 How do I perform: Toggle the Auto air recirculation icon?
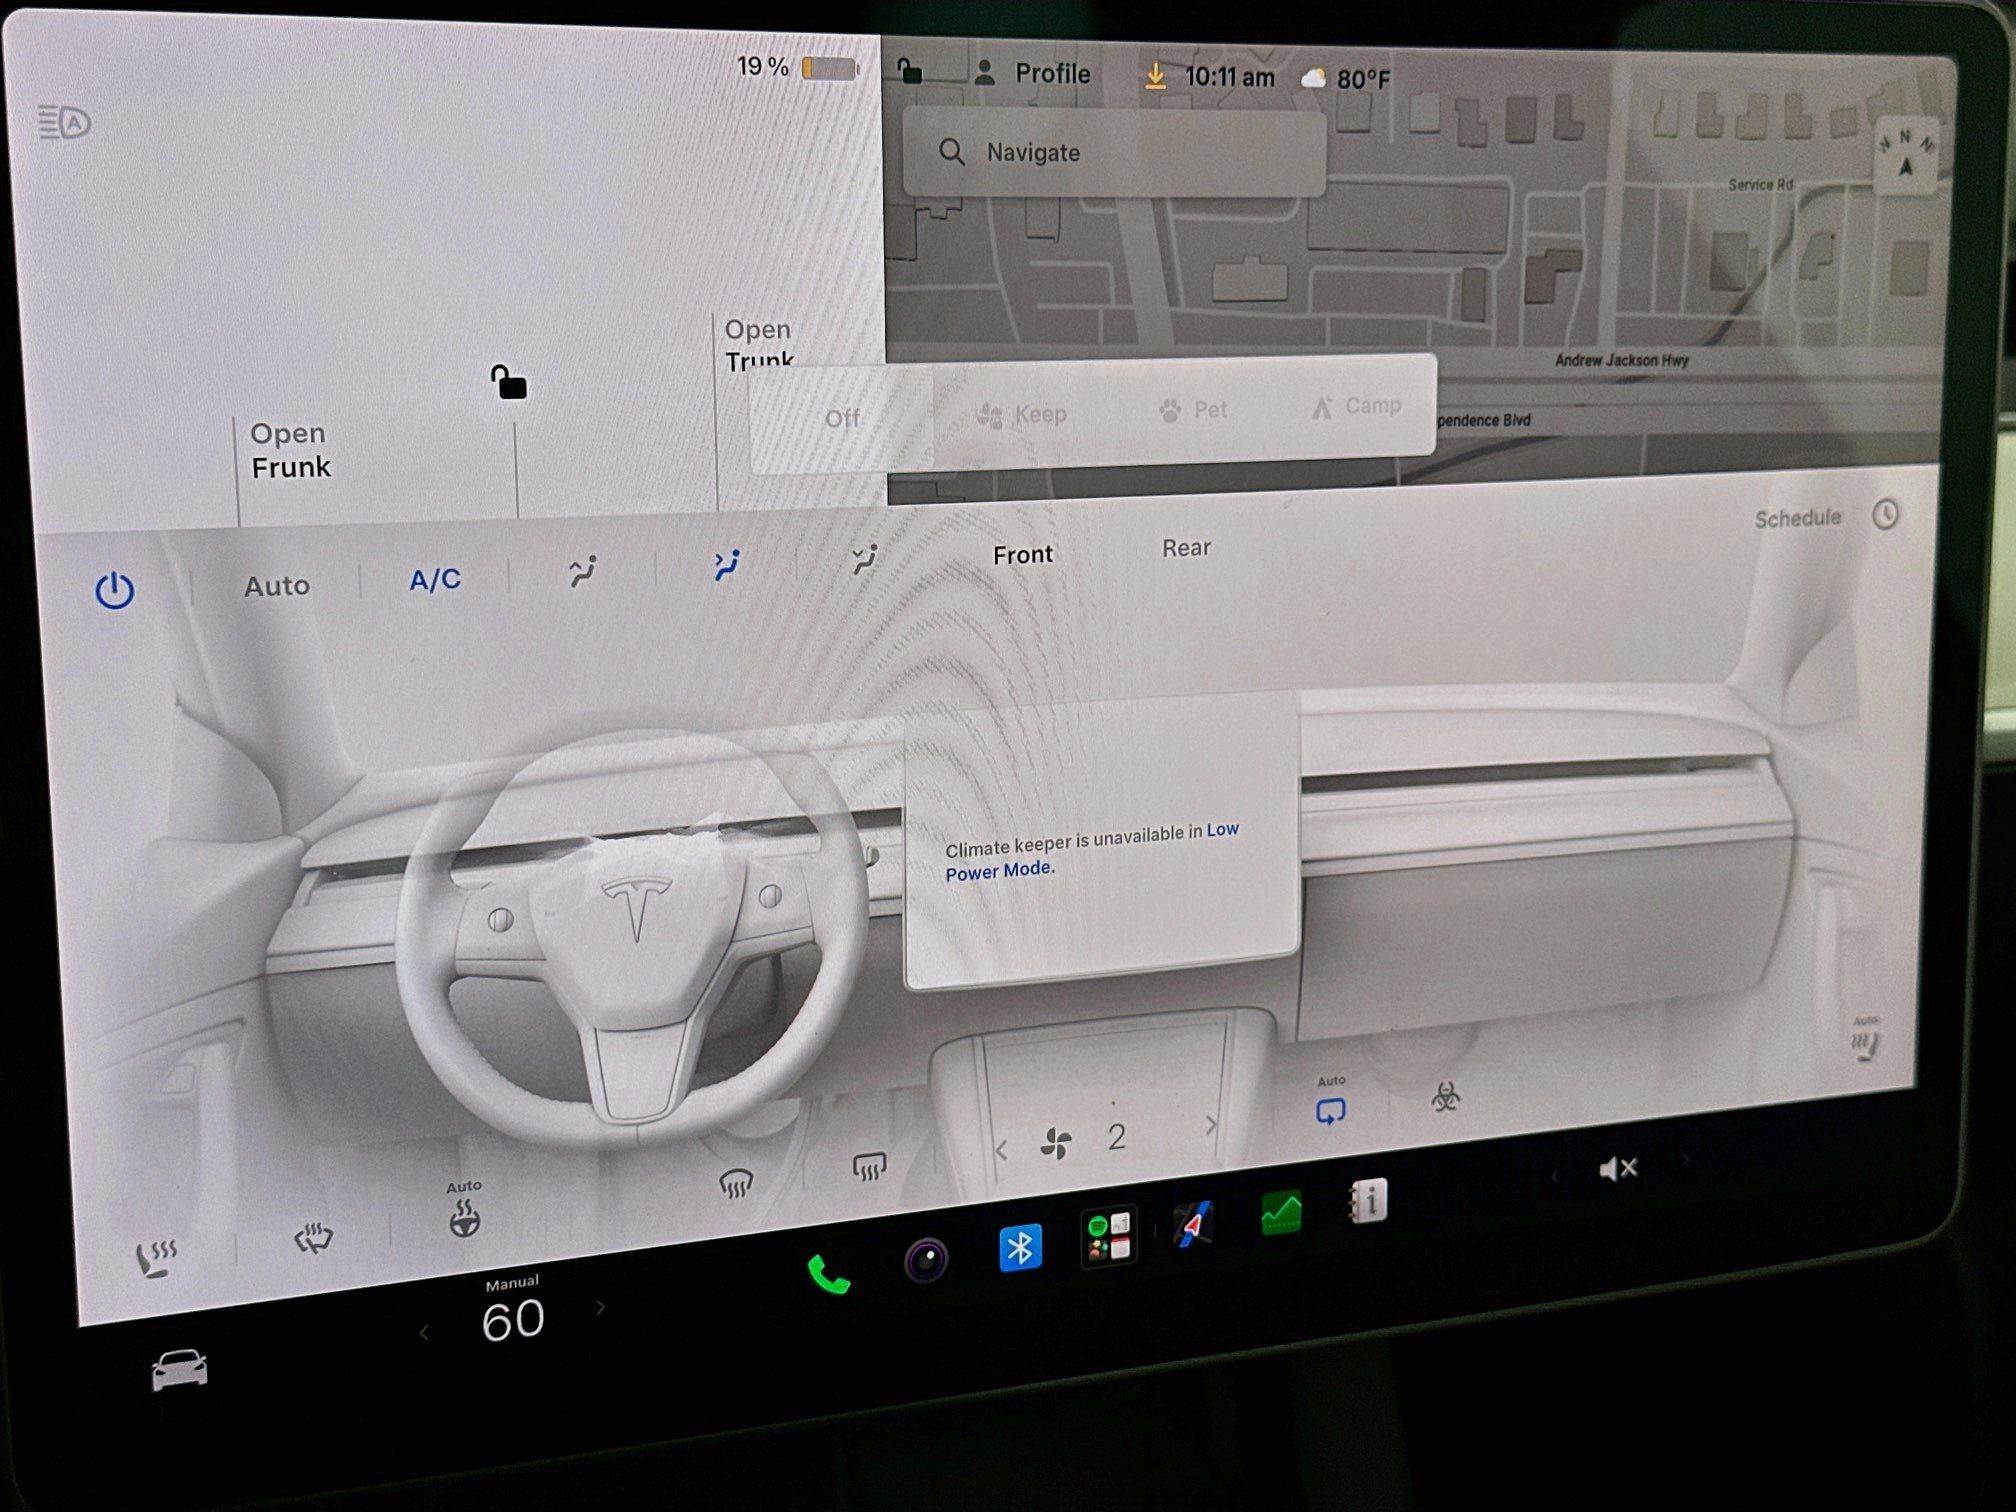click(1331, 1103)
